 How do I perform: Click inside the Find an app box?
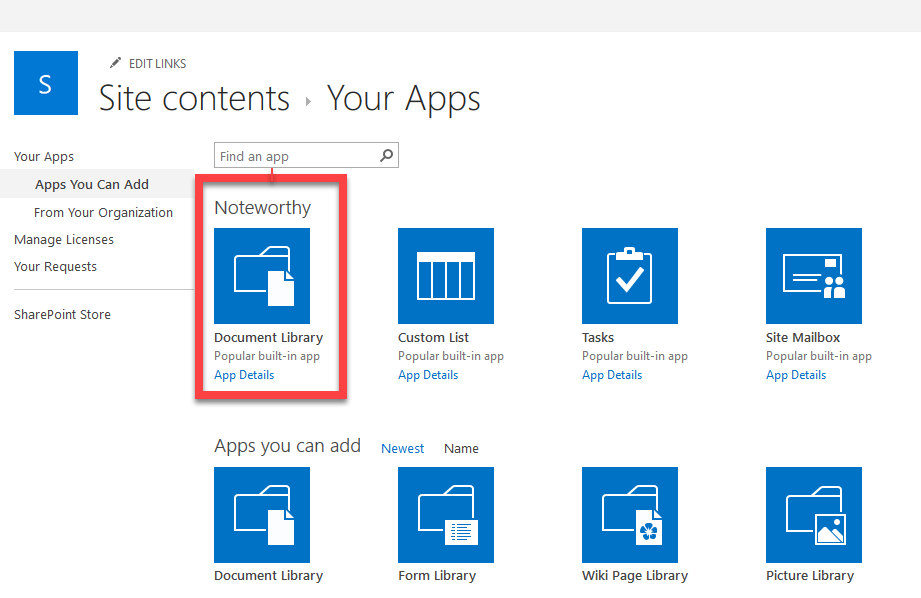click(295, 156)
